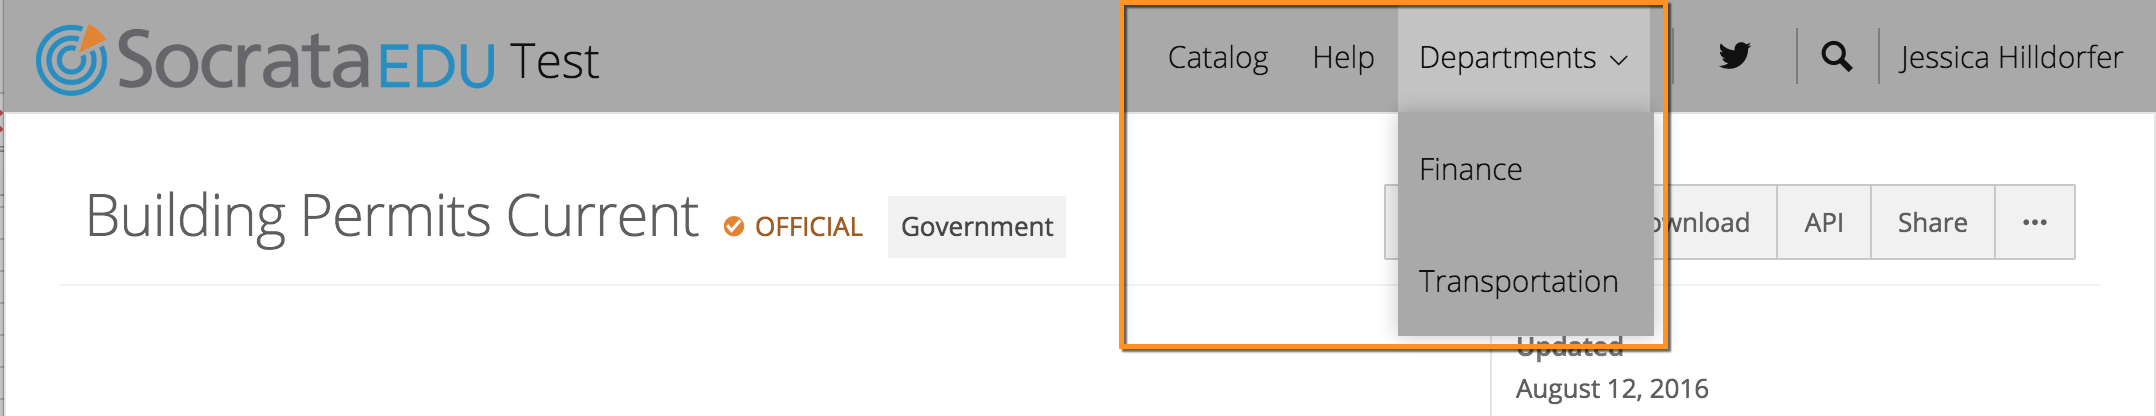
Task: Go to the Catalog page
Action: pyautogui.click(x=1218, y=58)
